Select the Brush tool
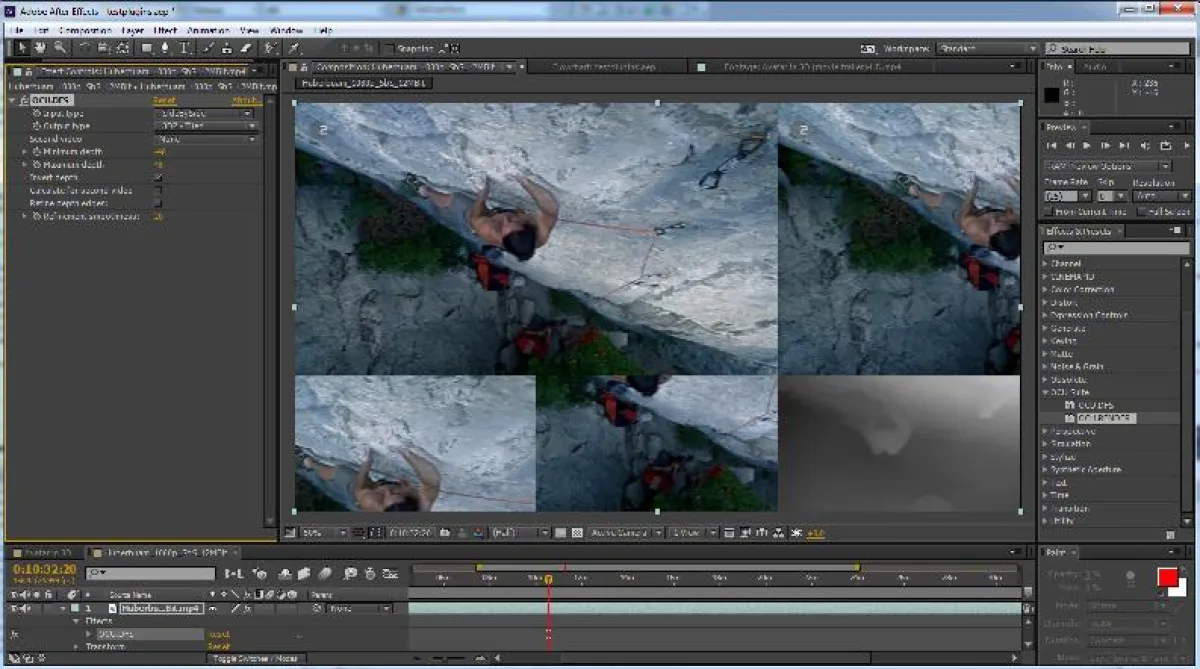This screenshot has width=1200, height=669. pyautogui.click(x=207, y=47)
